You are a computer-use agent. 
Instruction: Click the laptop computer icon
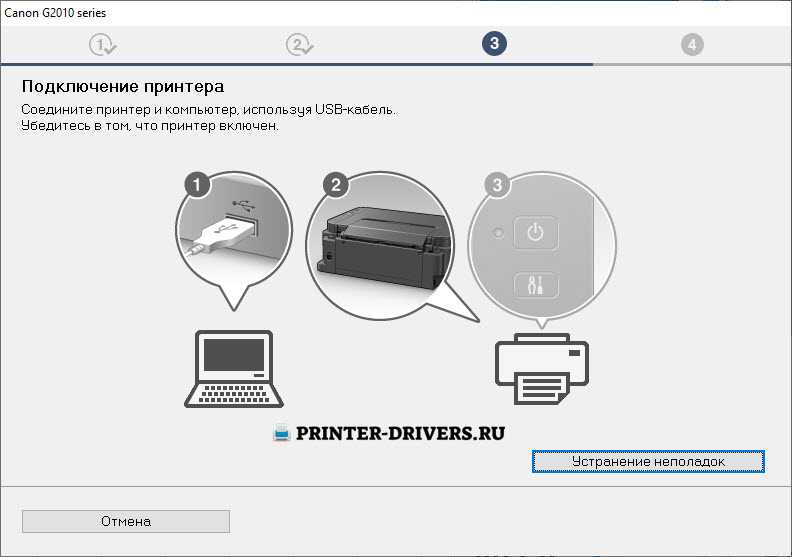tap(234, 369)
